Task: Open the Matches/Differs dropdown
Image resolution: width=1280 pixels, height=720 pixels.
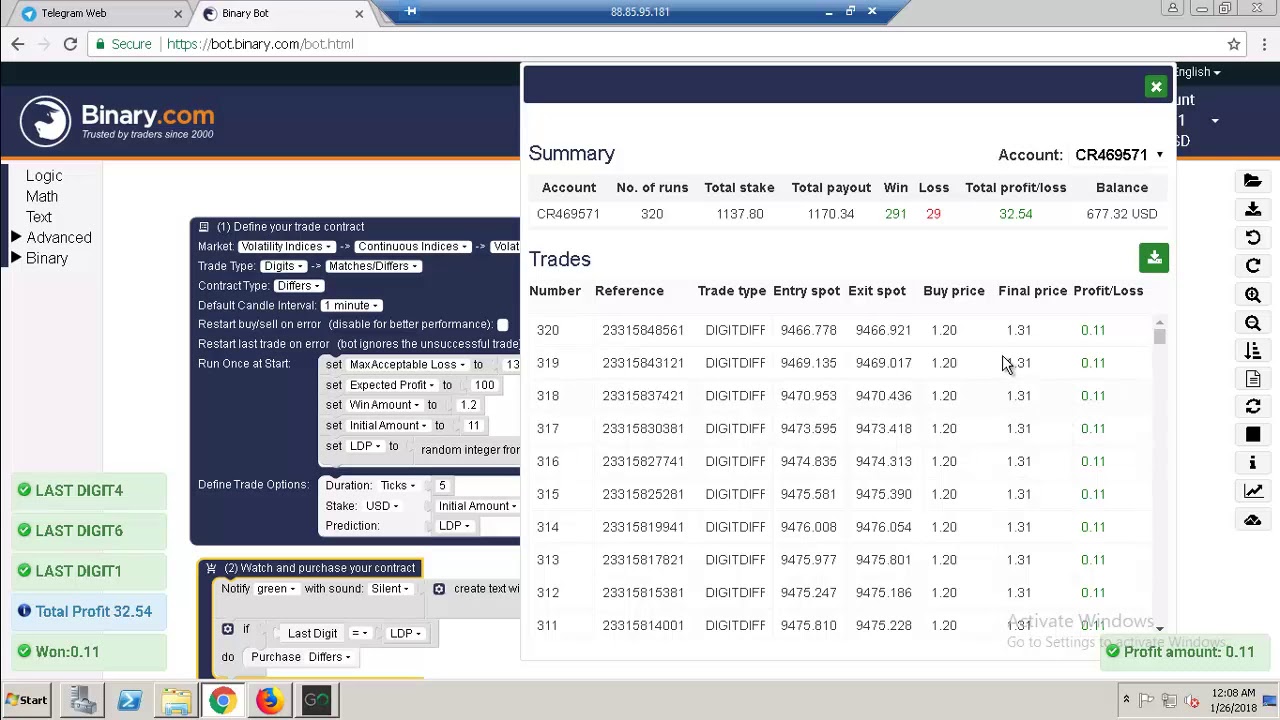Action: click(374, 266)
